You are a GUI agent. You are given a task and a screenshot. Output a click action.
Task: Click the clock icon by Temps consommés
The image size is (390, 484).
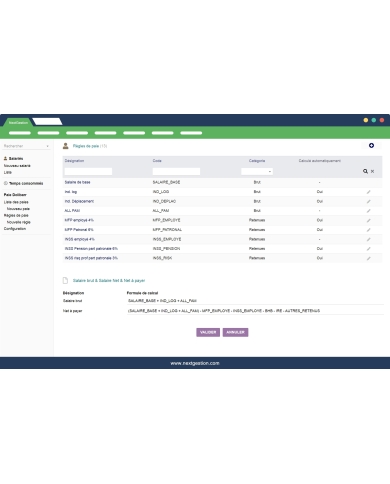pos(6,183)
